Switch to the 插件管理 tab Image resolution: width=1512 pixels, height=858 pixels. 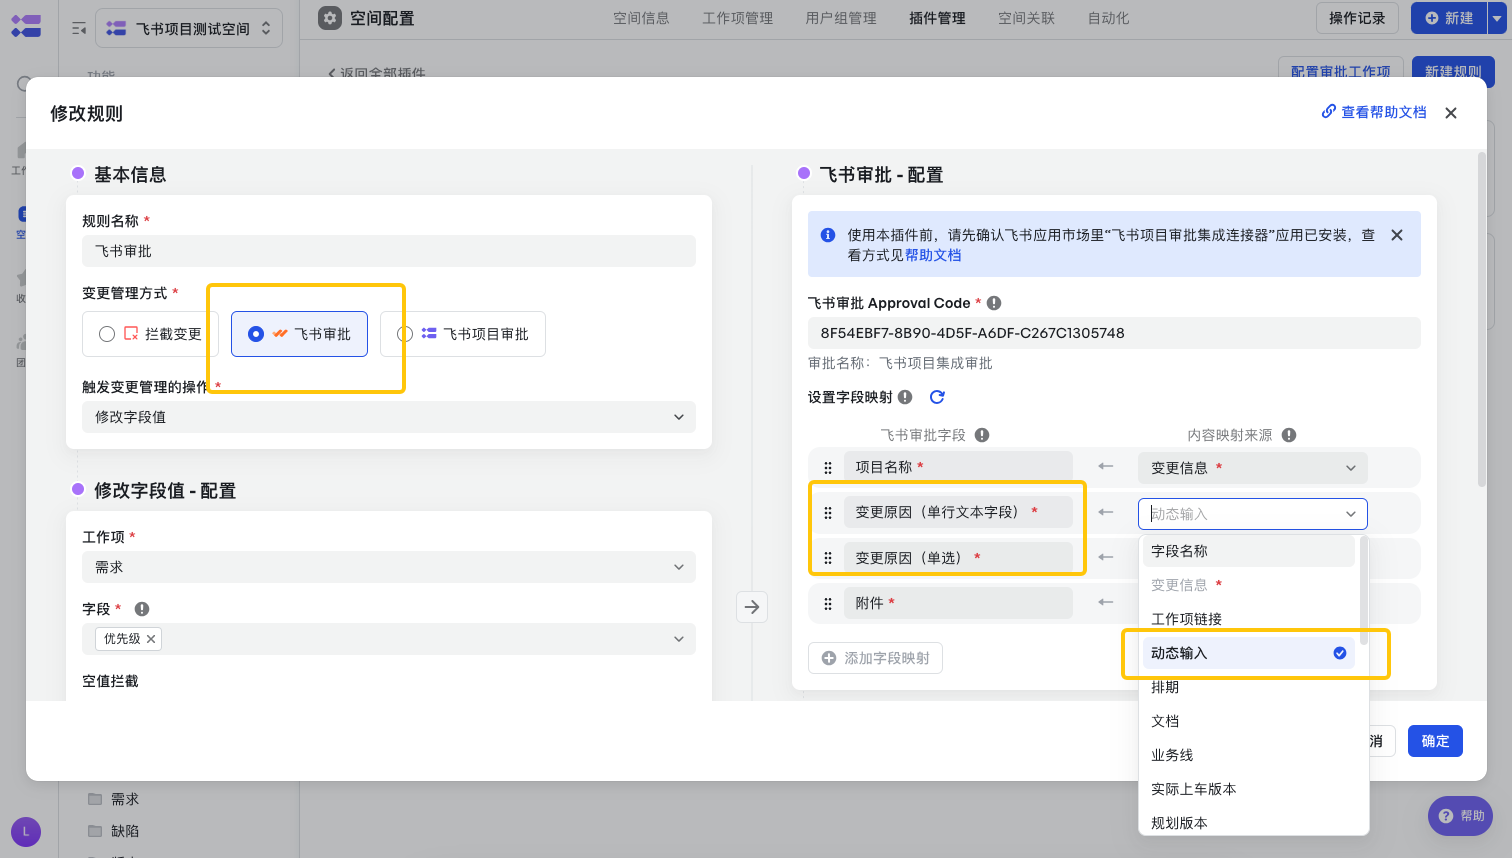point(937,18)
